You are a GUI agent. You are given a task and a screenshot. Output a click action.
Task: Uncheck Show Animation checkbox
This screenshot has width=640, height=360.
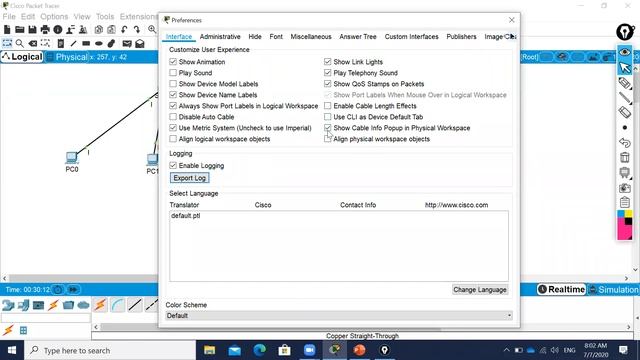pos(173,62)
